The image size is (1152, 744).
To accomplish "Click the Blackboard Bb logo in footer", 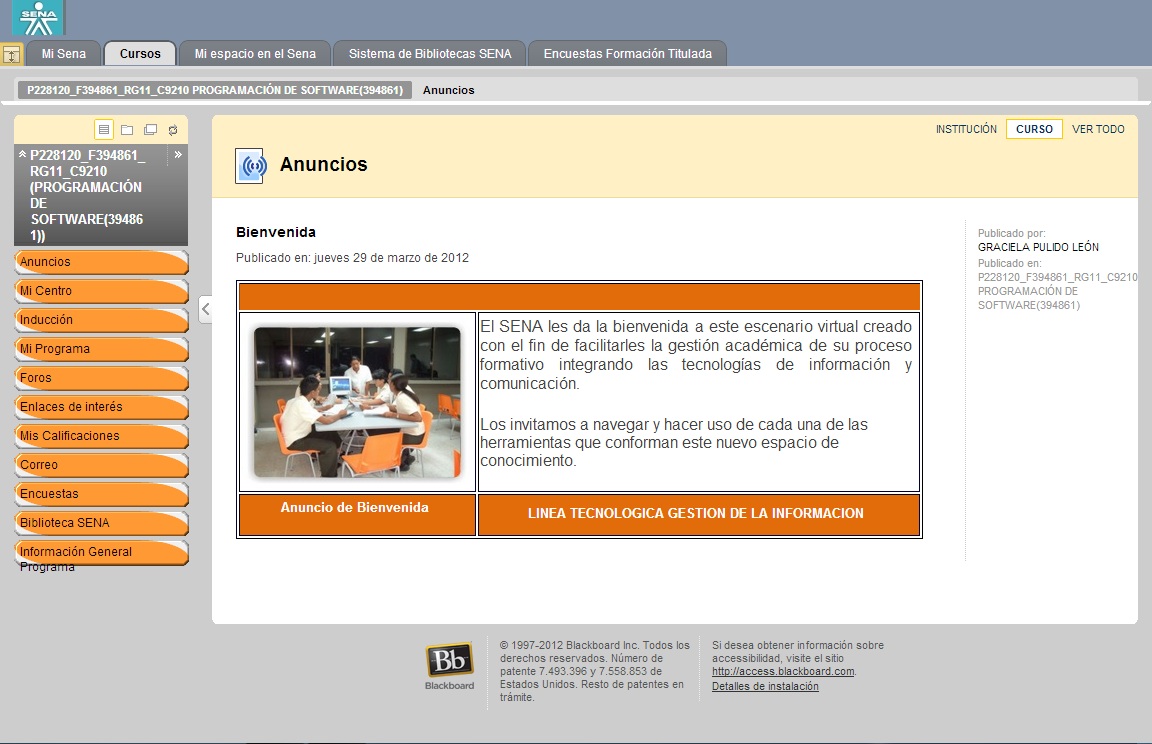I will tap(449, 660).
